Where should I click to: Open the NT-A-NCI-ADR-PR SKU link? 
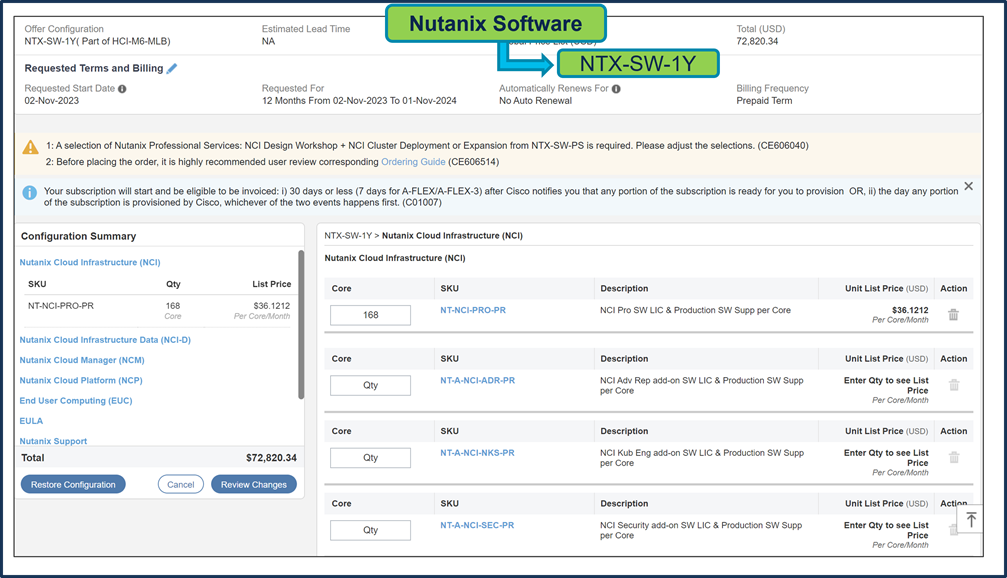coord(477,380)
